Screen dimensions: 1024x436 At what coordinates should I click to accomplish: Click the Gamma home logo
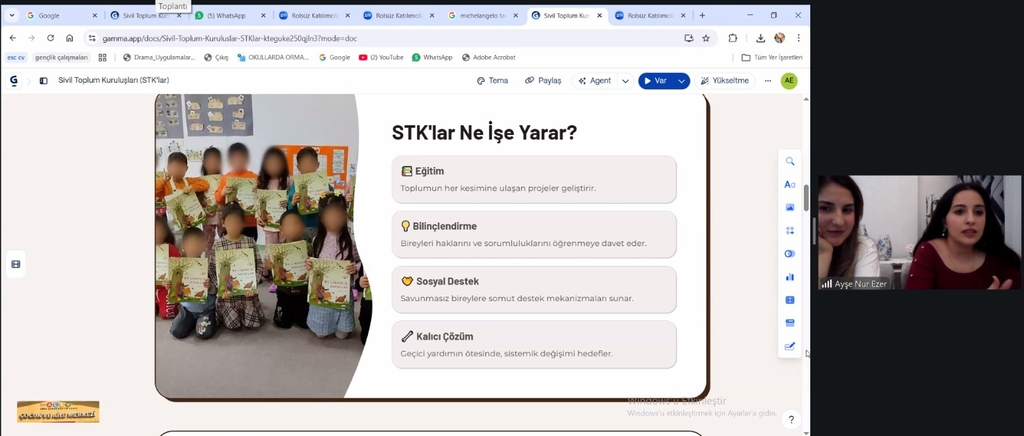pyautogui.click(x=14, y=81)
